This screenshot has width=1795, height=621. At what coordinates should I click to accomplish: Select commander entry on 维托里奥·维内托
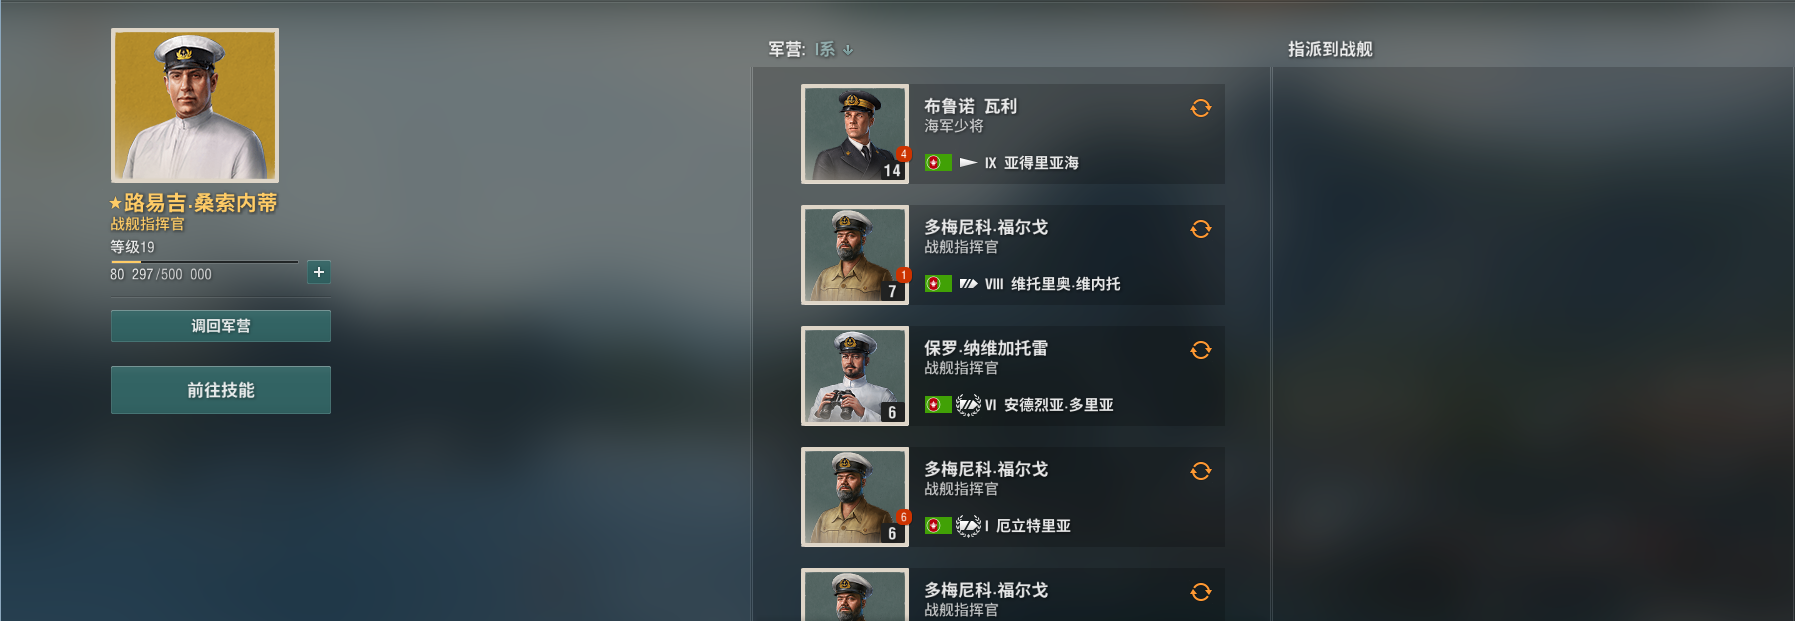tap(1013, 255)
